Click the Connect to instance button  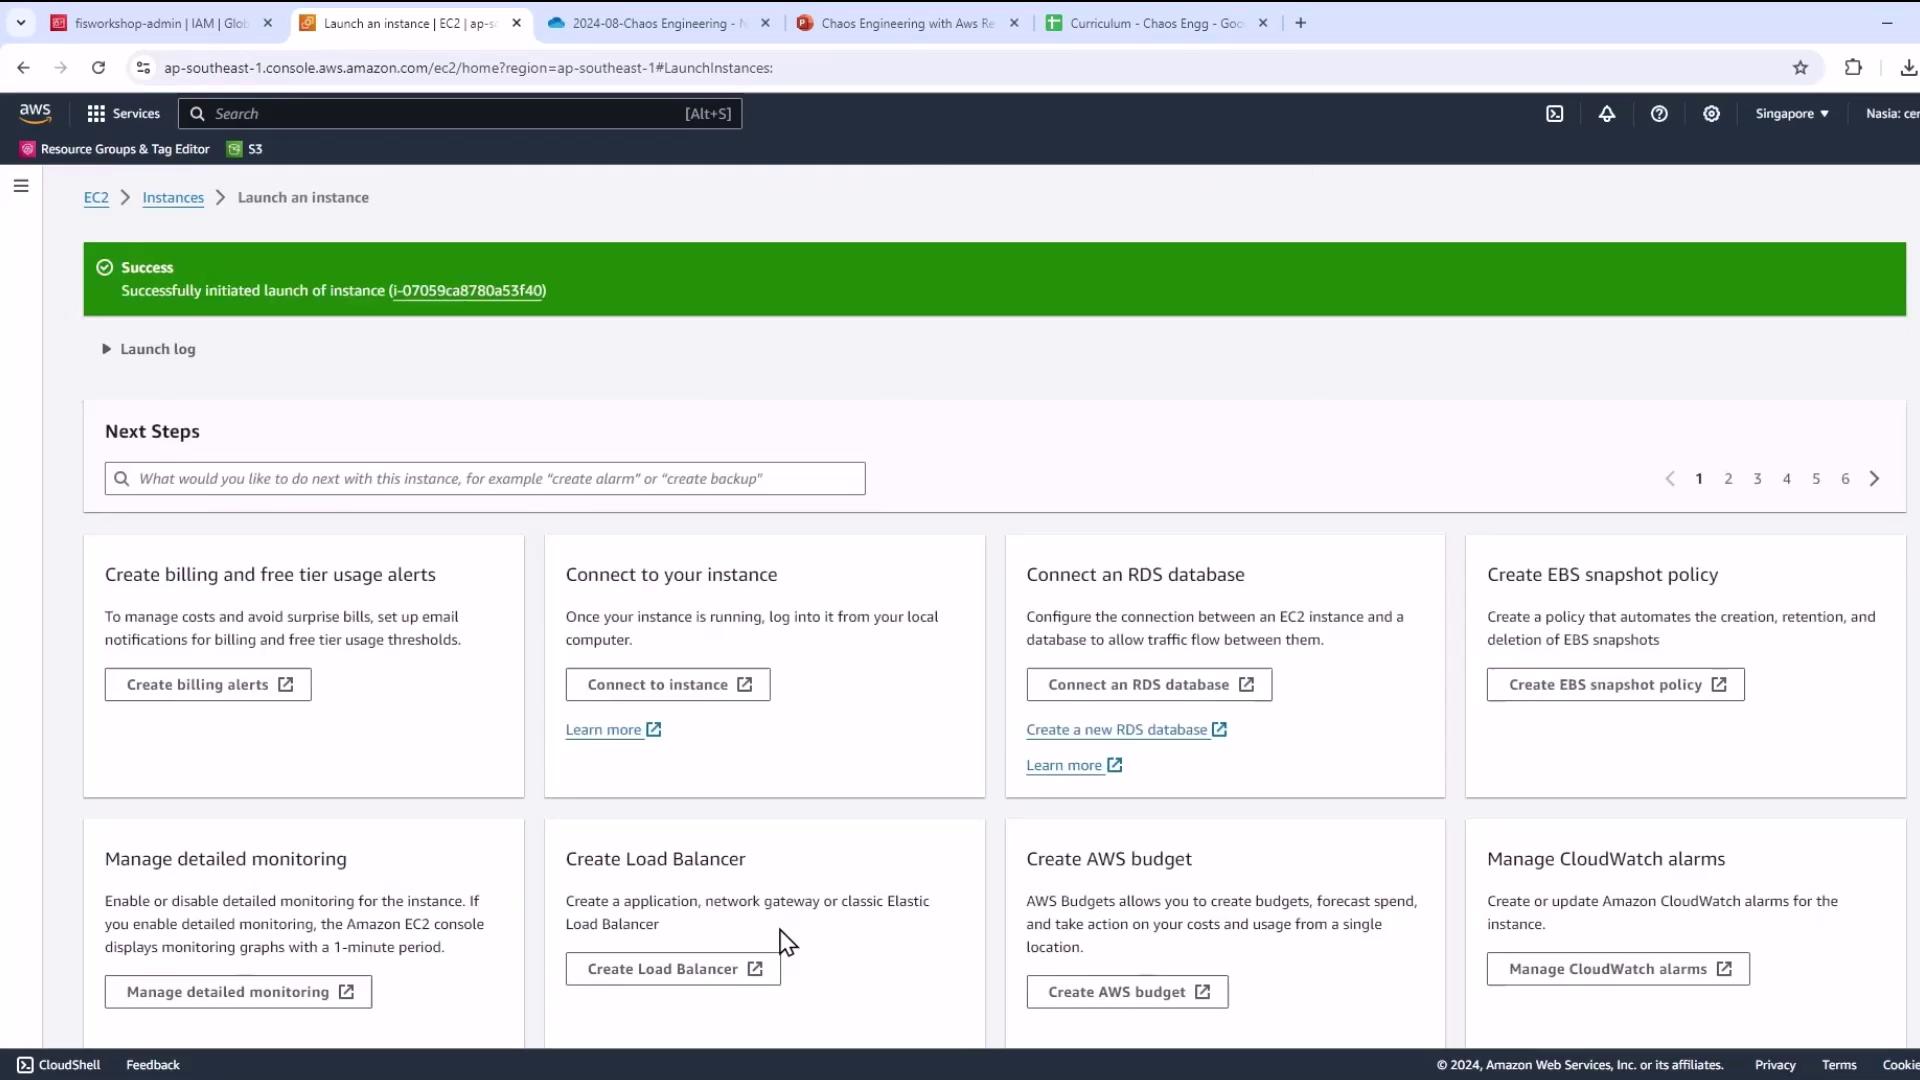668,685
